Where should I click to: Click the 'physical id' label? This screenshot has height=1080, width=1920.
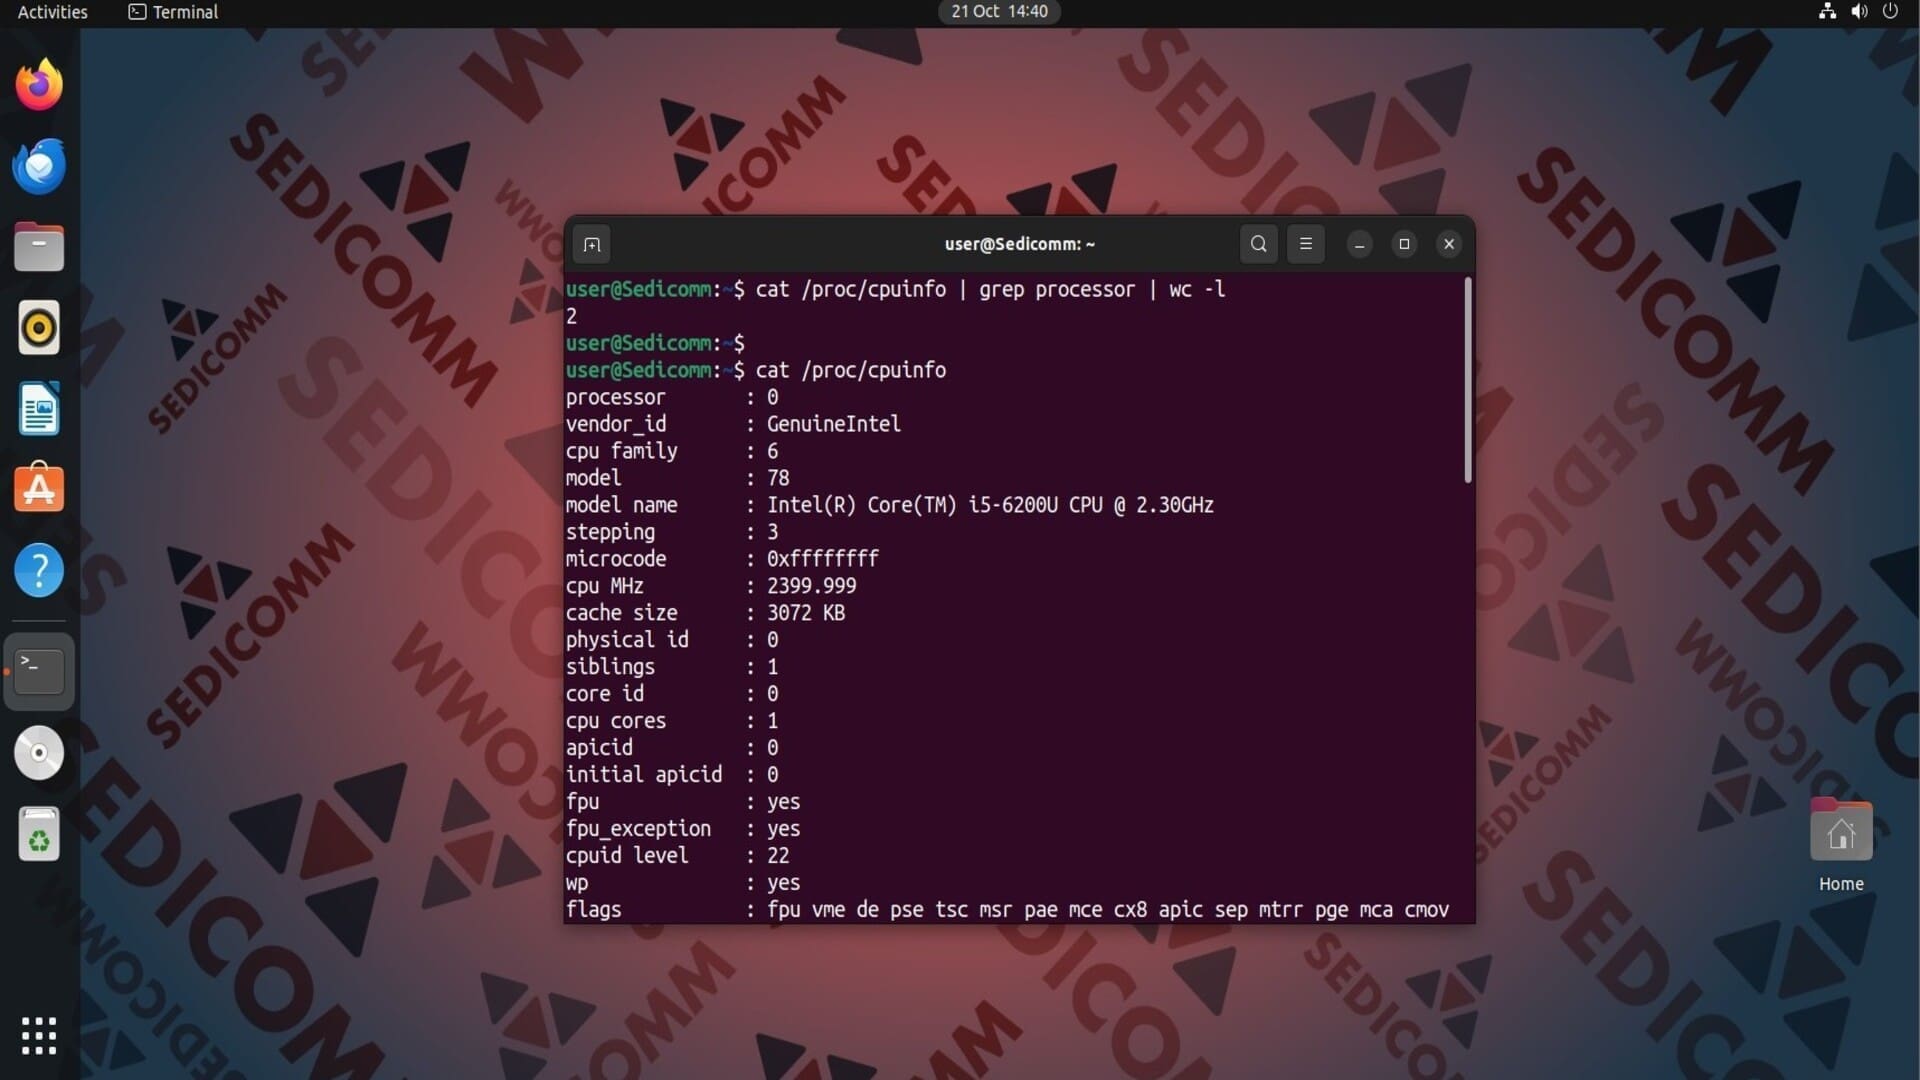(627, 640)
